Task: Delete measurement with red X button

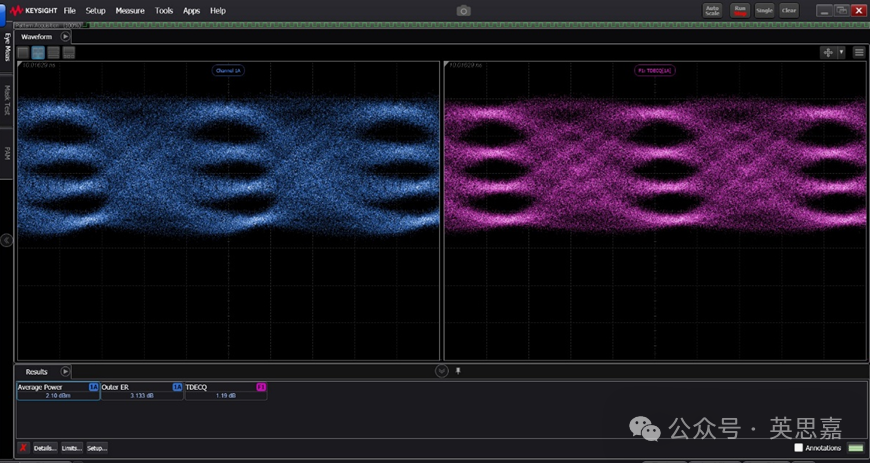Action: (23, 447)
